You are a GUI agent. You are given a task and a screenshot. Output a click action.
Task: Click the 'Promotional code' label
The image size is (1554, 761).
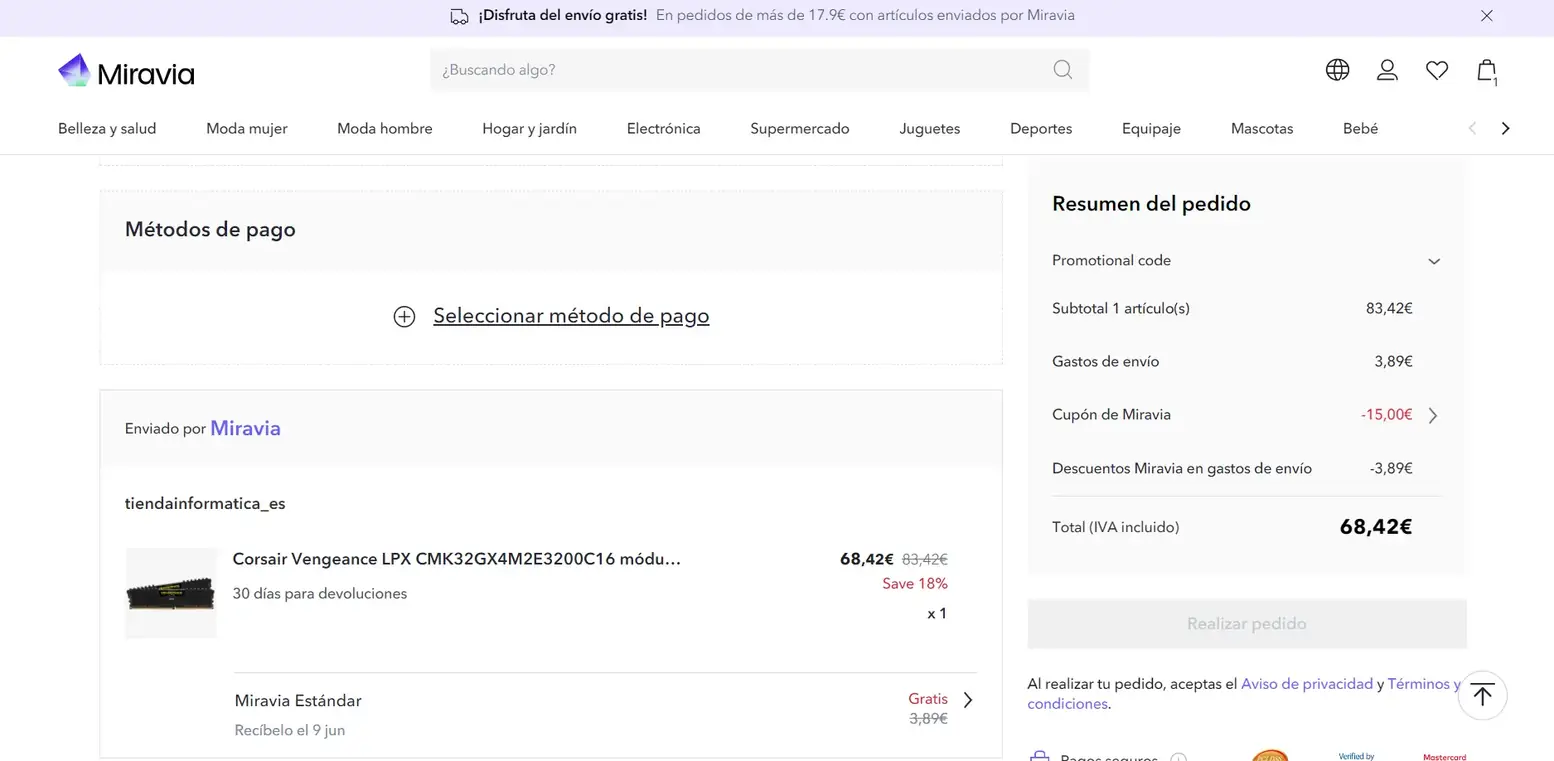(x=1111, y=260)
